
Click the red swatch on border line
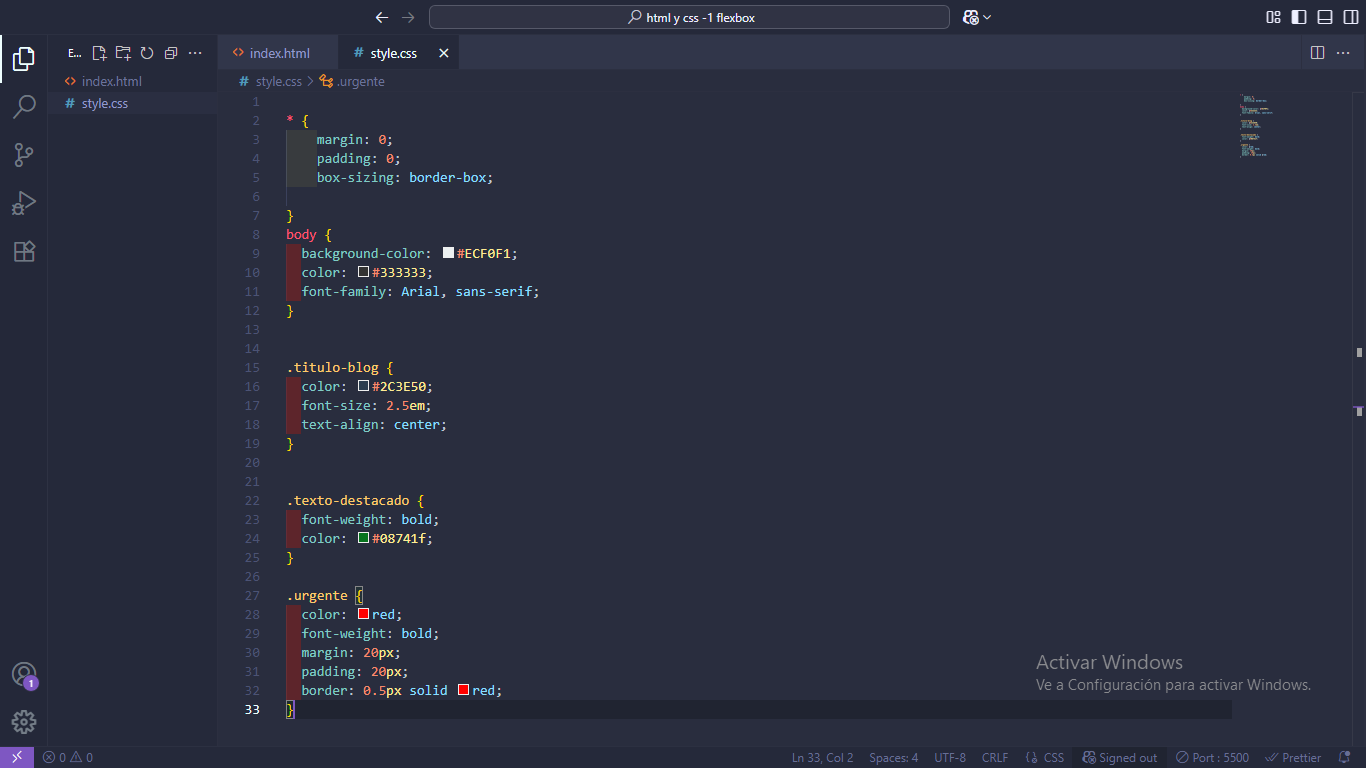click(x=464, y=691)
